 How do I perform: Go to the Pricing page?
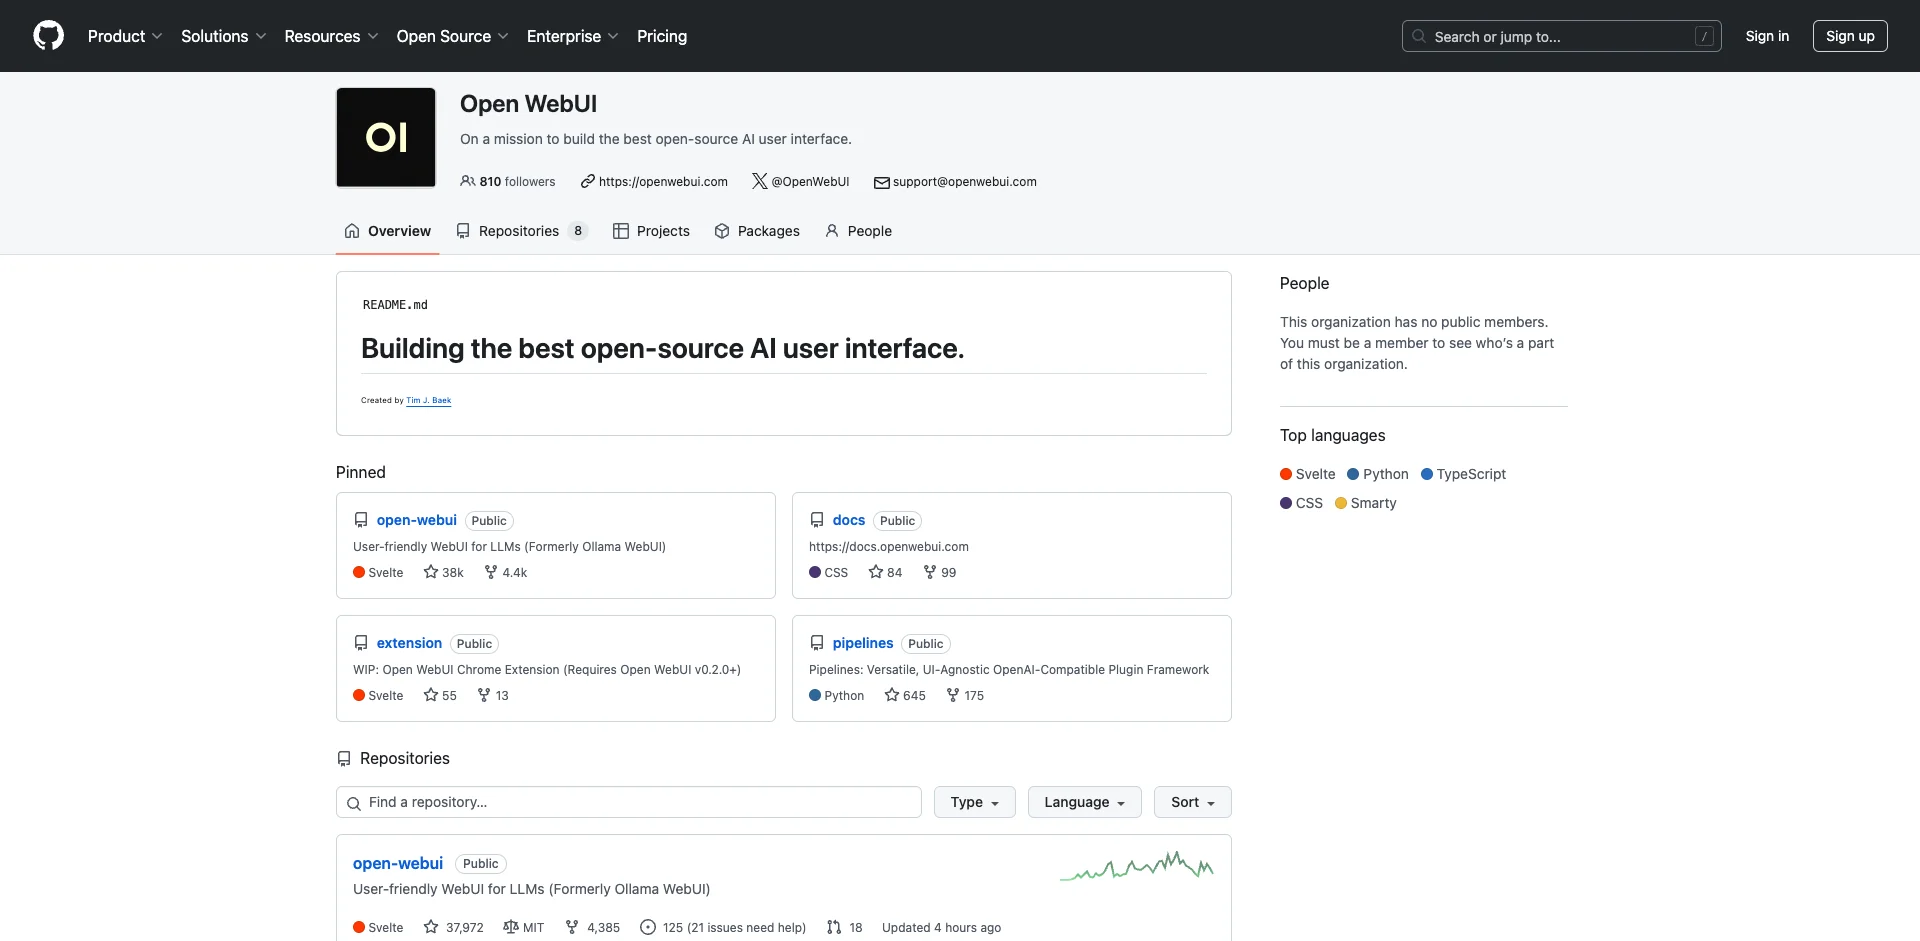point(662,36)
